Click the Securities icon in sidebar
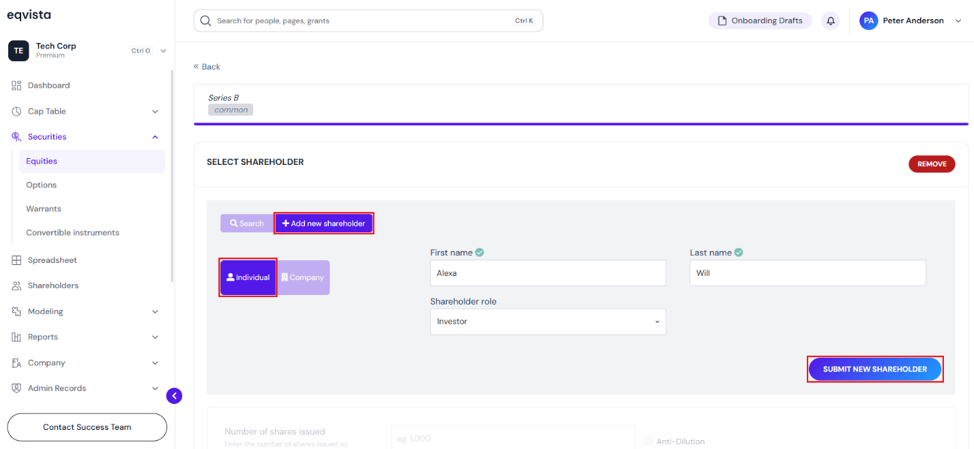974x449 pixels. [x=17, y=137]
